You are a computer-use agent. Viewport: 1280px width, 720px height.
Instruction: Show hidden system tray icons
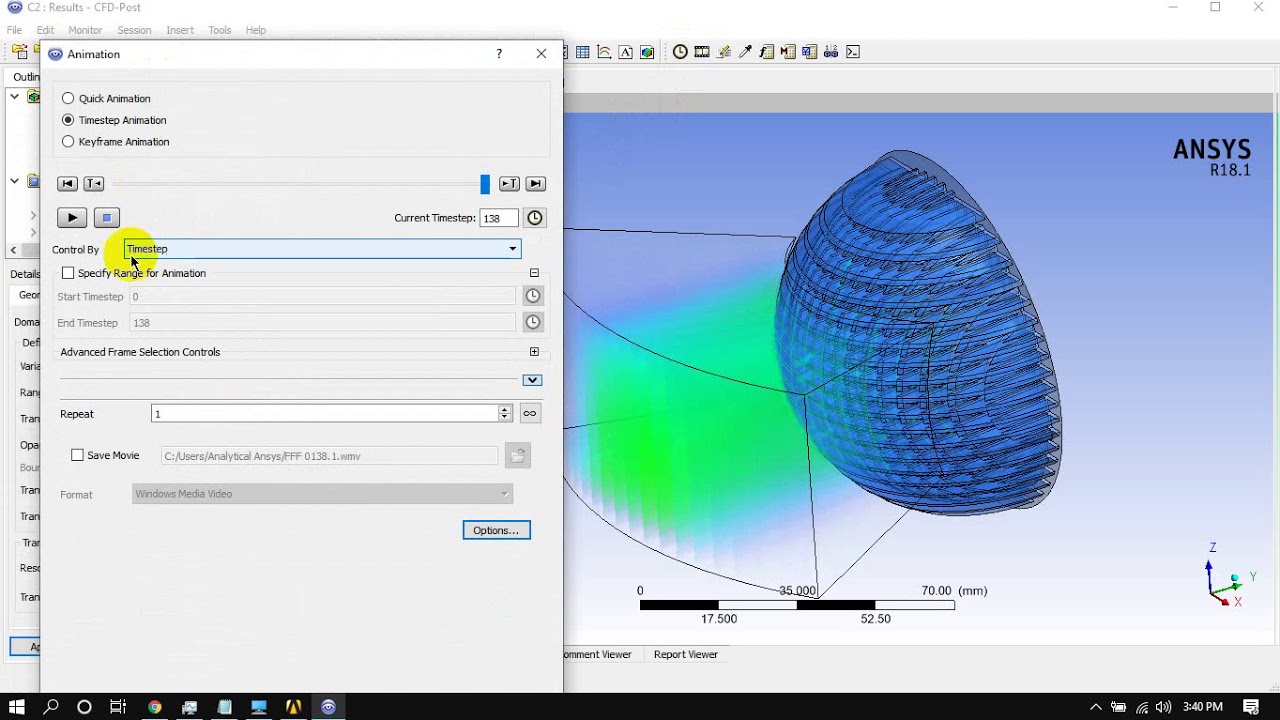point(1096,708)
